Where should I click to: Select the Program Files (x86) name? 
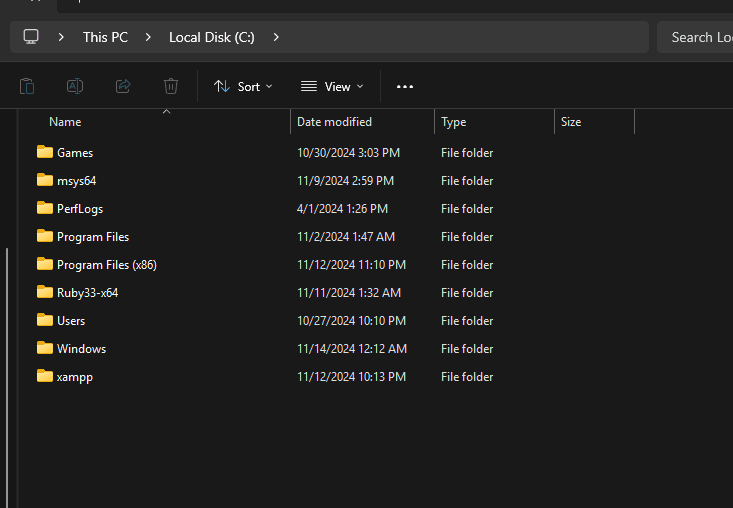[x=107, y=265]
